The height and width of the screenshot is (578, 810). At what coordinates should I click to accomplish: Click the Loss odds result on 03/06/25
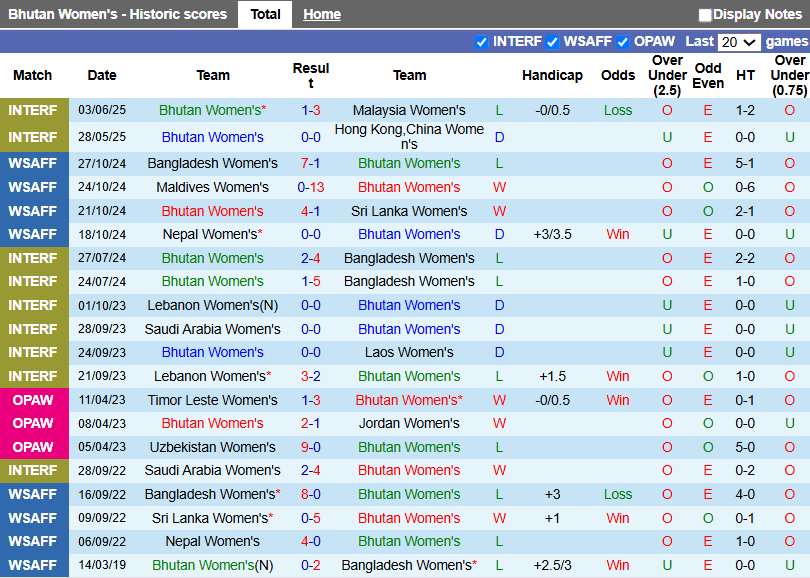(618, 110)
